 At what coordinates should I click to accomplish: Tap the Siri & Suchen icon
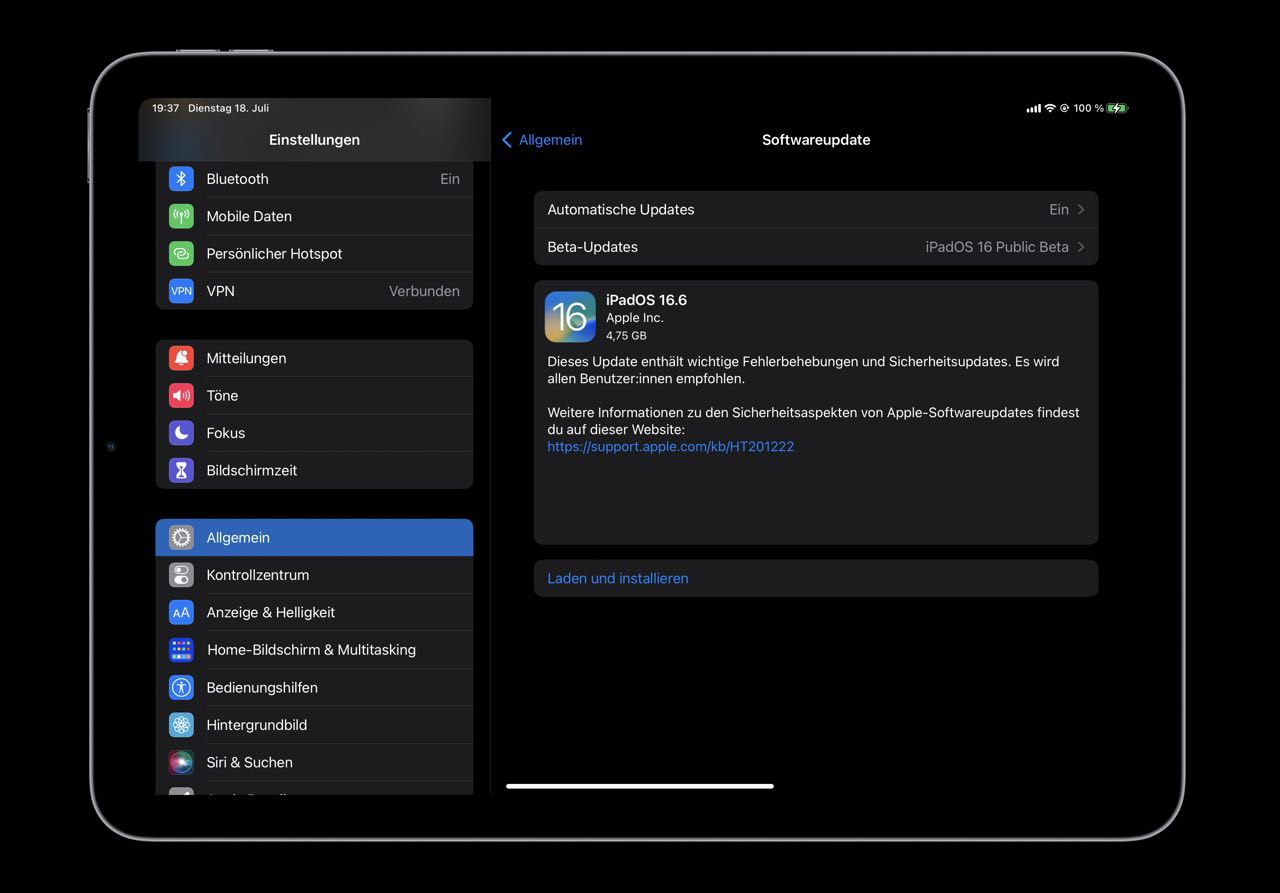pyautogui.click(x=181, y=762)
